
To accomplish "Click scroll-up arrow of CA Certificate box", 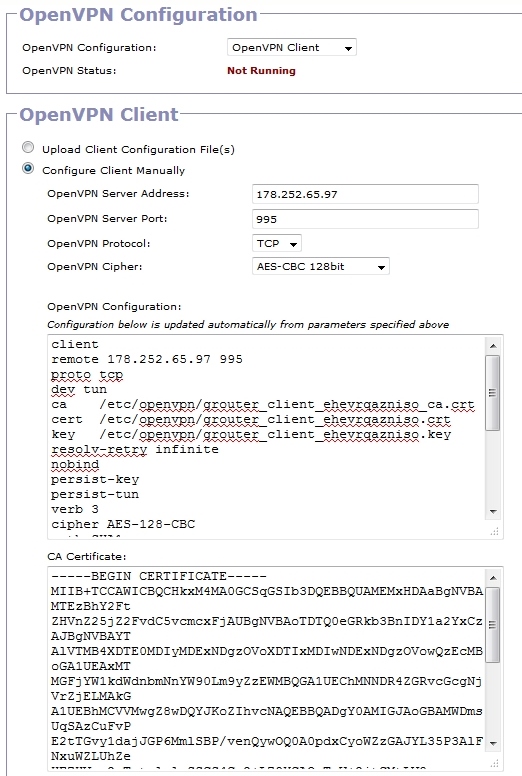I will pos(493,578).
